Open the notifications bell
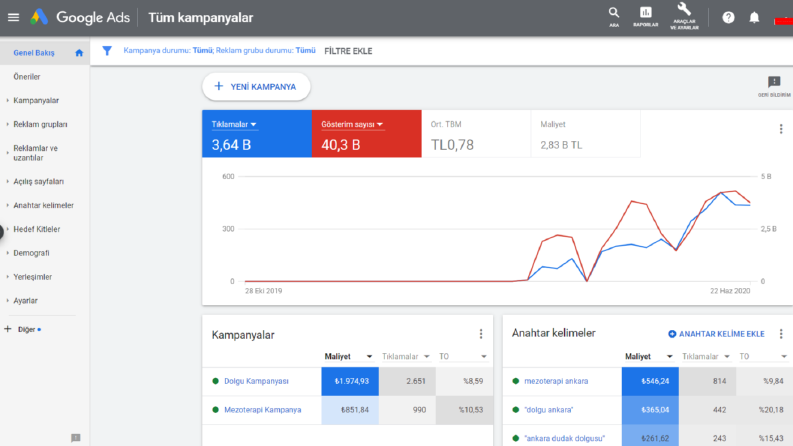The image size is (793, 446). (x=754, y=18)
